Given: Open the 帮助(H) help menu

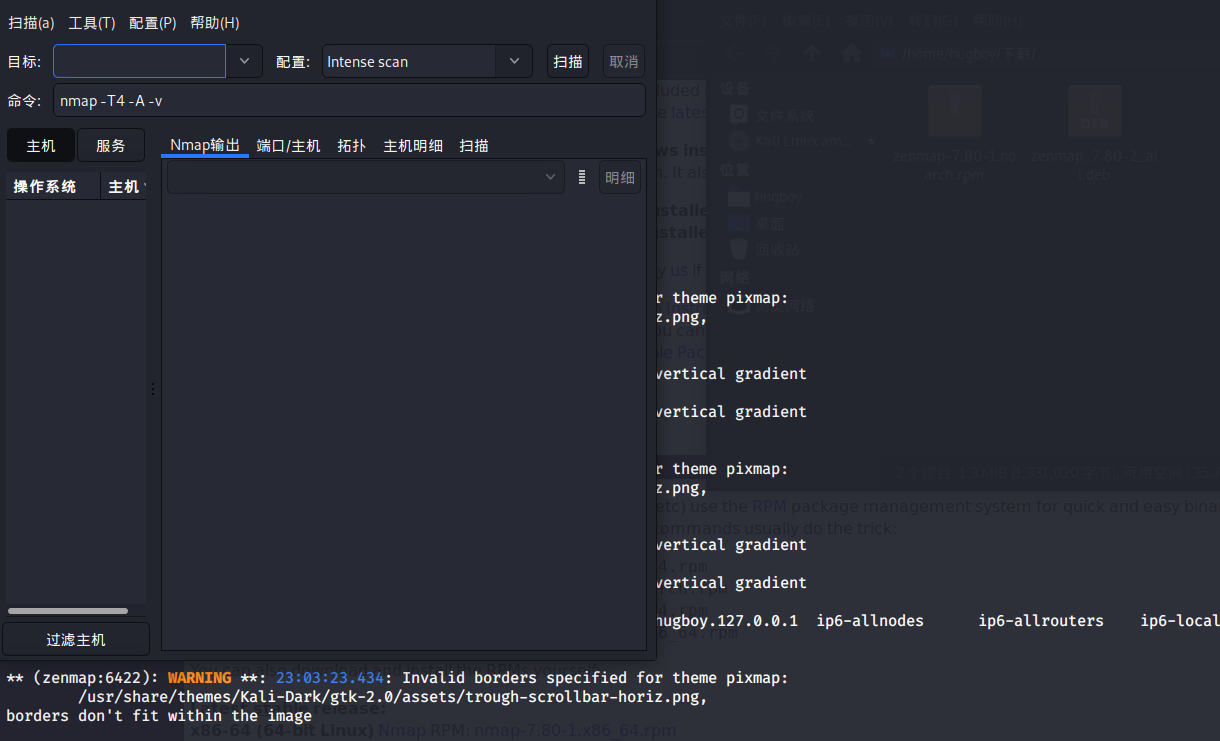Looking at the screenshot, I should click(213, 22).
